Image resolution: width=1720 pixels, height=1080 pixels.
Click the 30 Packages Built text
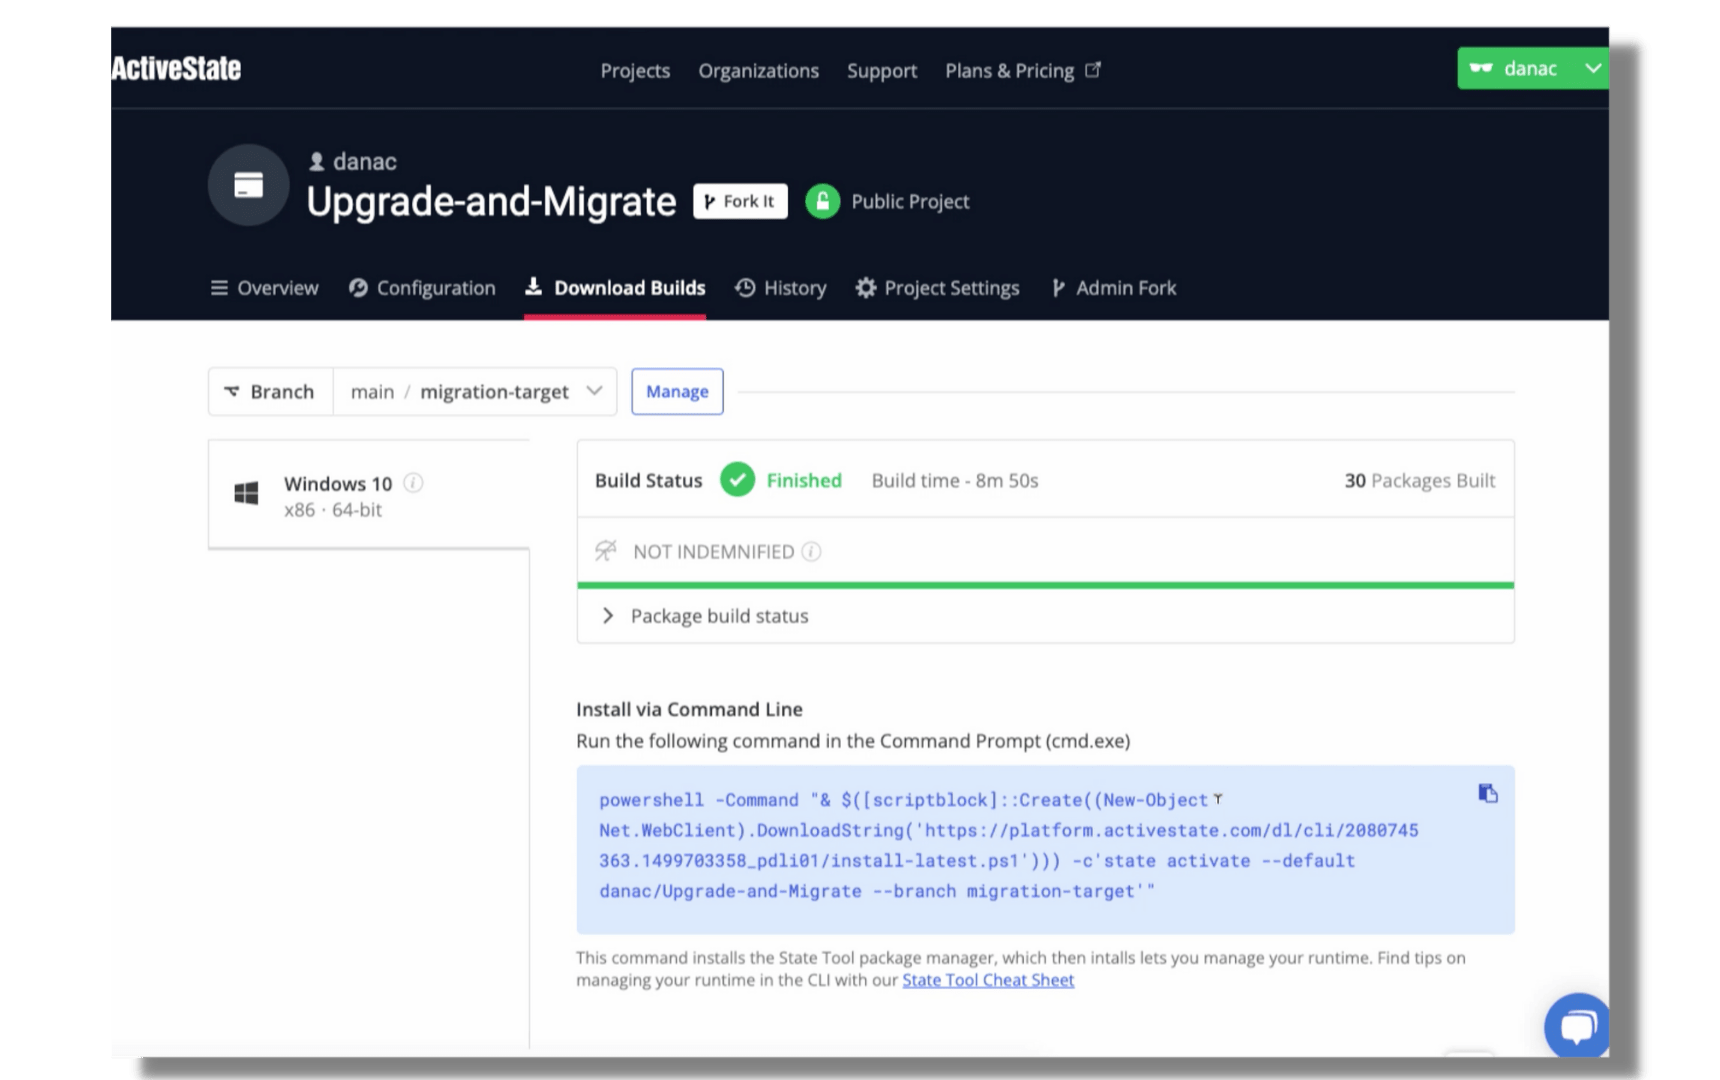pyautogui.click(x=1419, y=480)
